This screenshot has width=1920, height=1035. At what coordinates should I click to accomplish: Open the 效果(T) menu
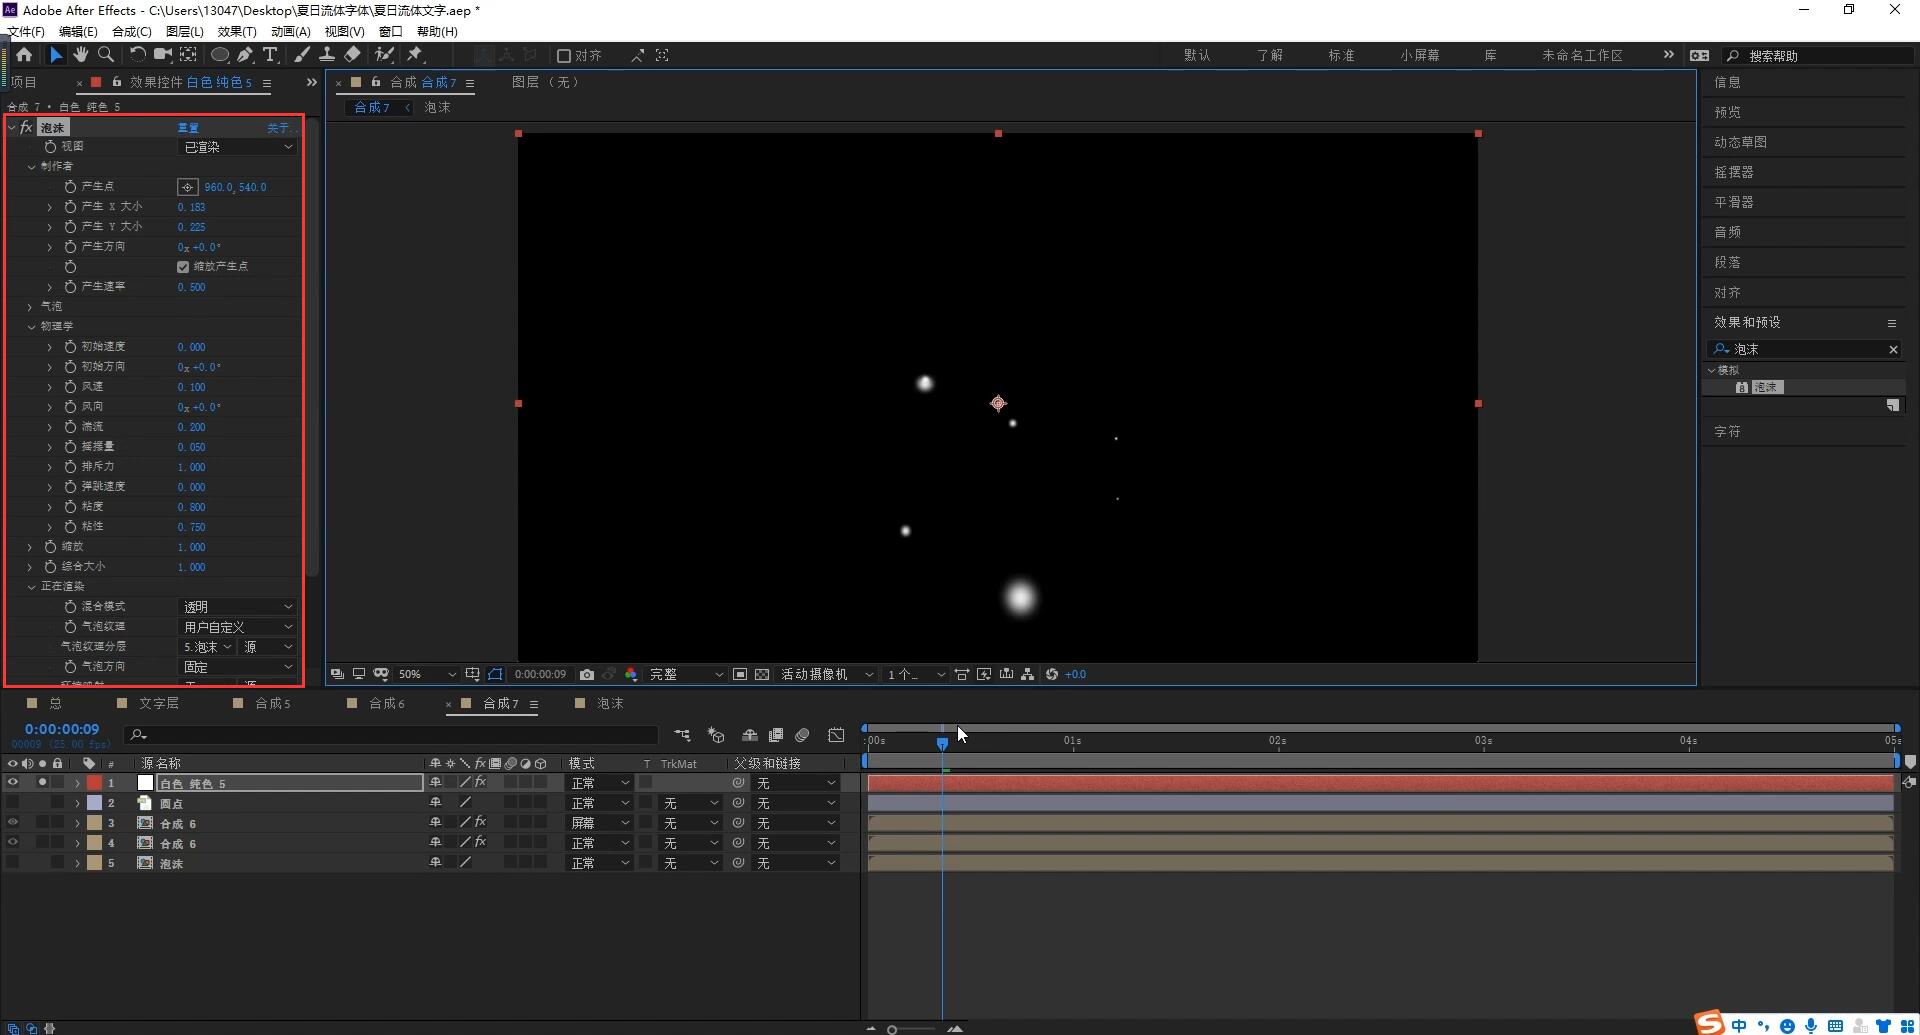(x=237, y=31)
